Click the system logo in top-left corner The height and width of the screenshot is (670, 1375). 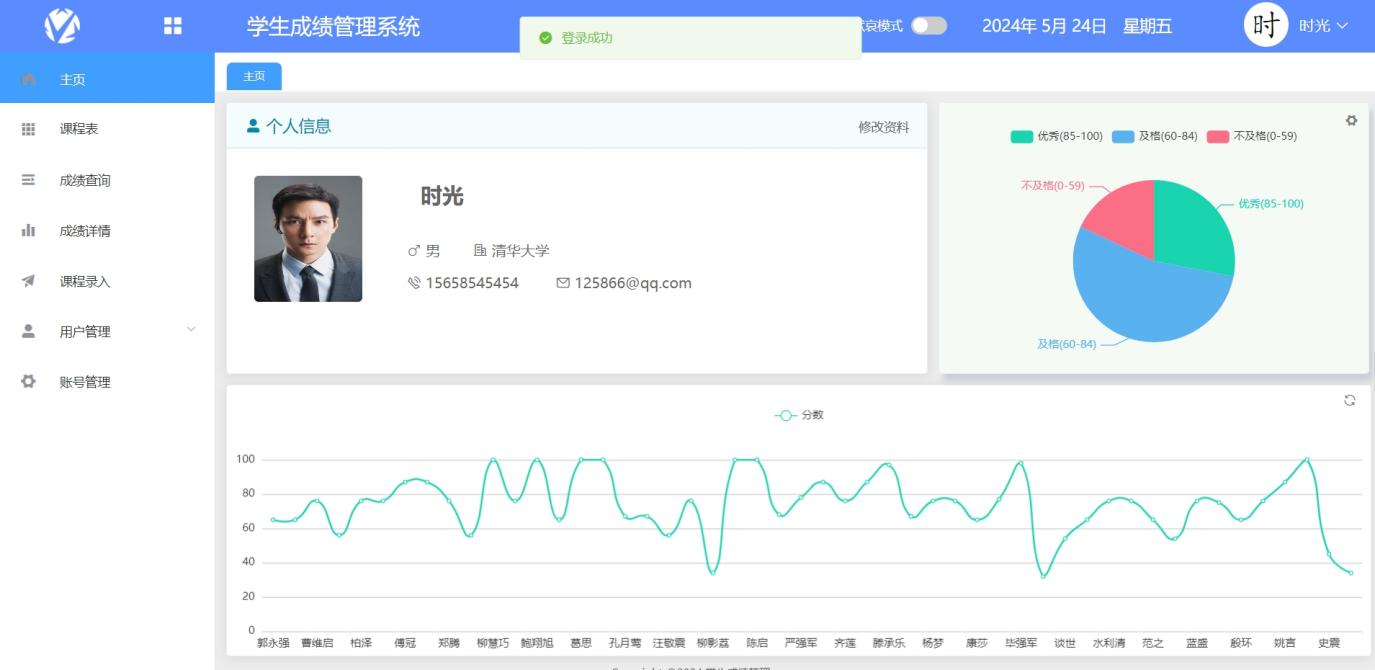point(62,25)
